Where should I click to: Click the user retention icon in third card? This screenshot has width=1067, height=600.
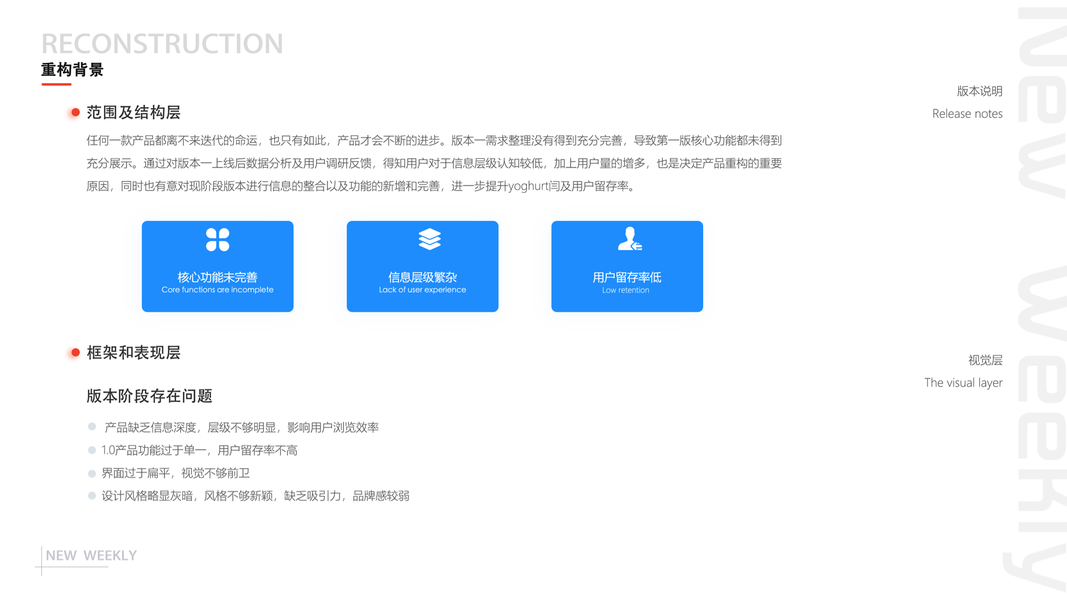click(x=629, y=239)
